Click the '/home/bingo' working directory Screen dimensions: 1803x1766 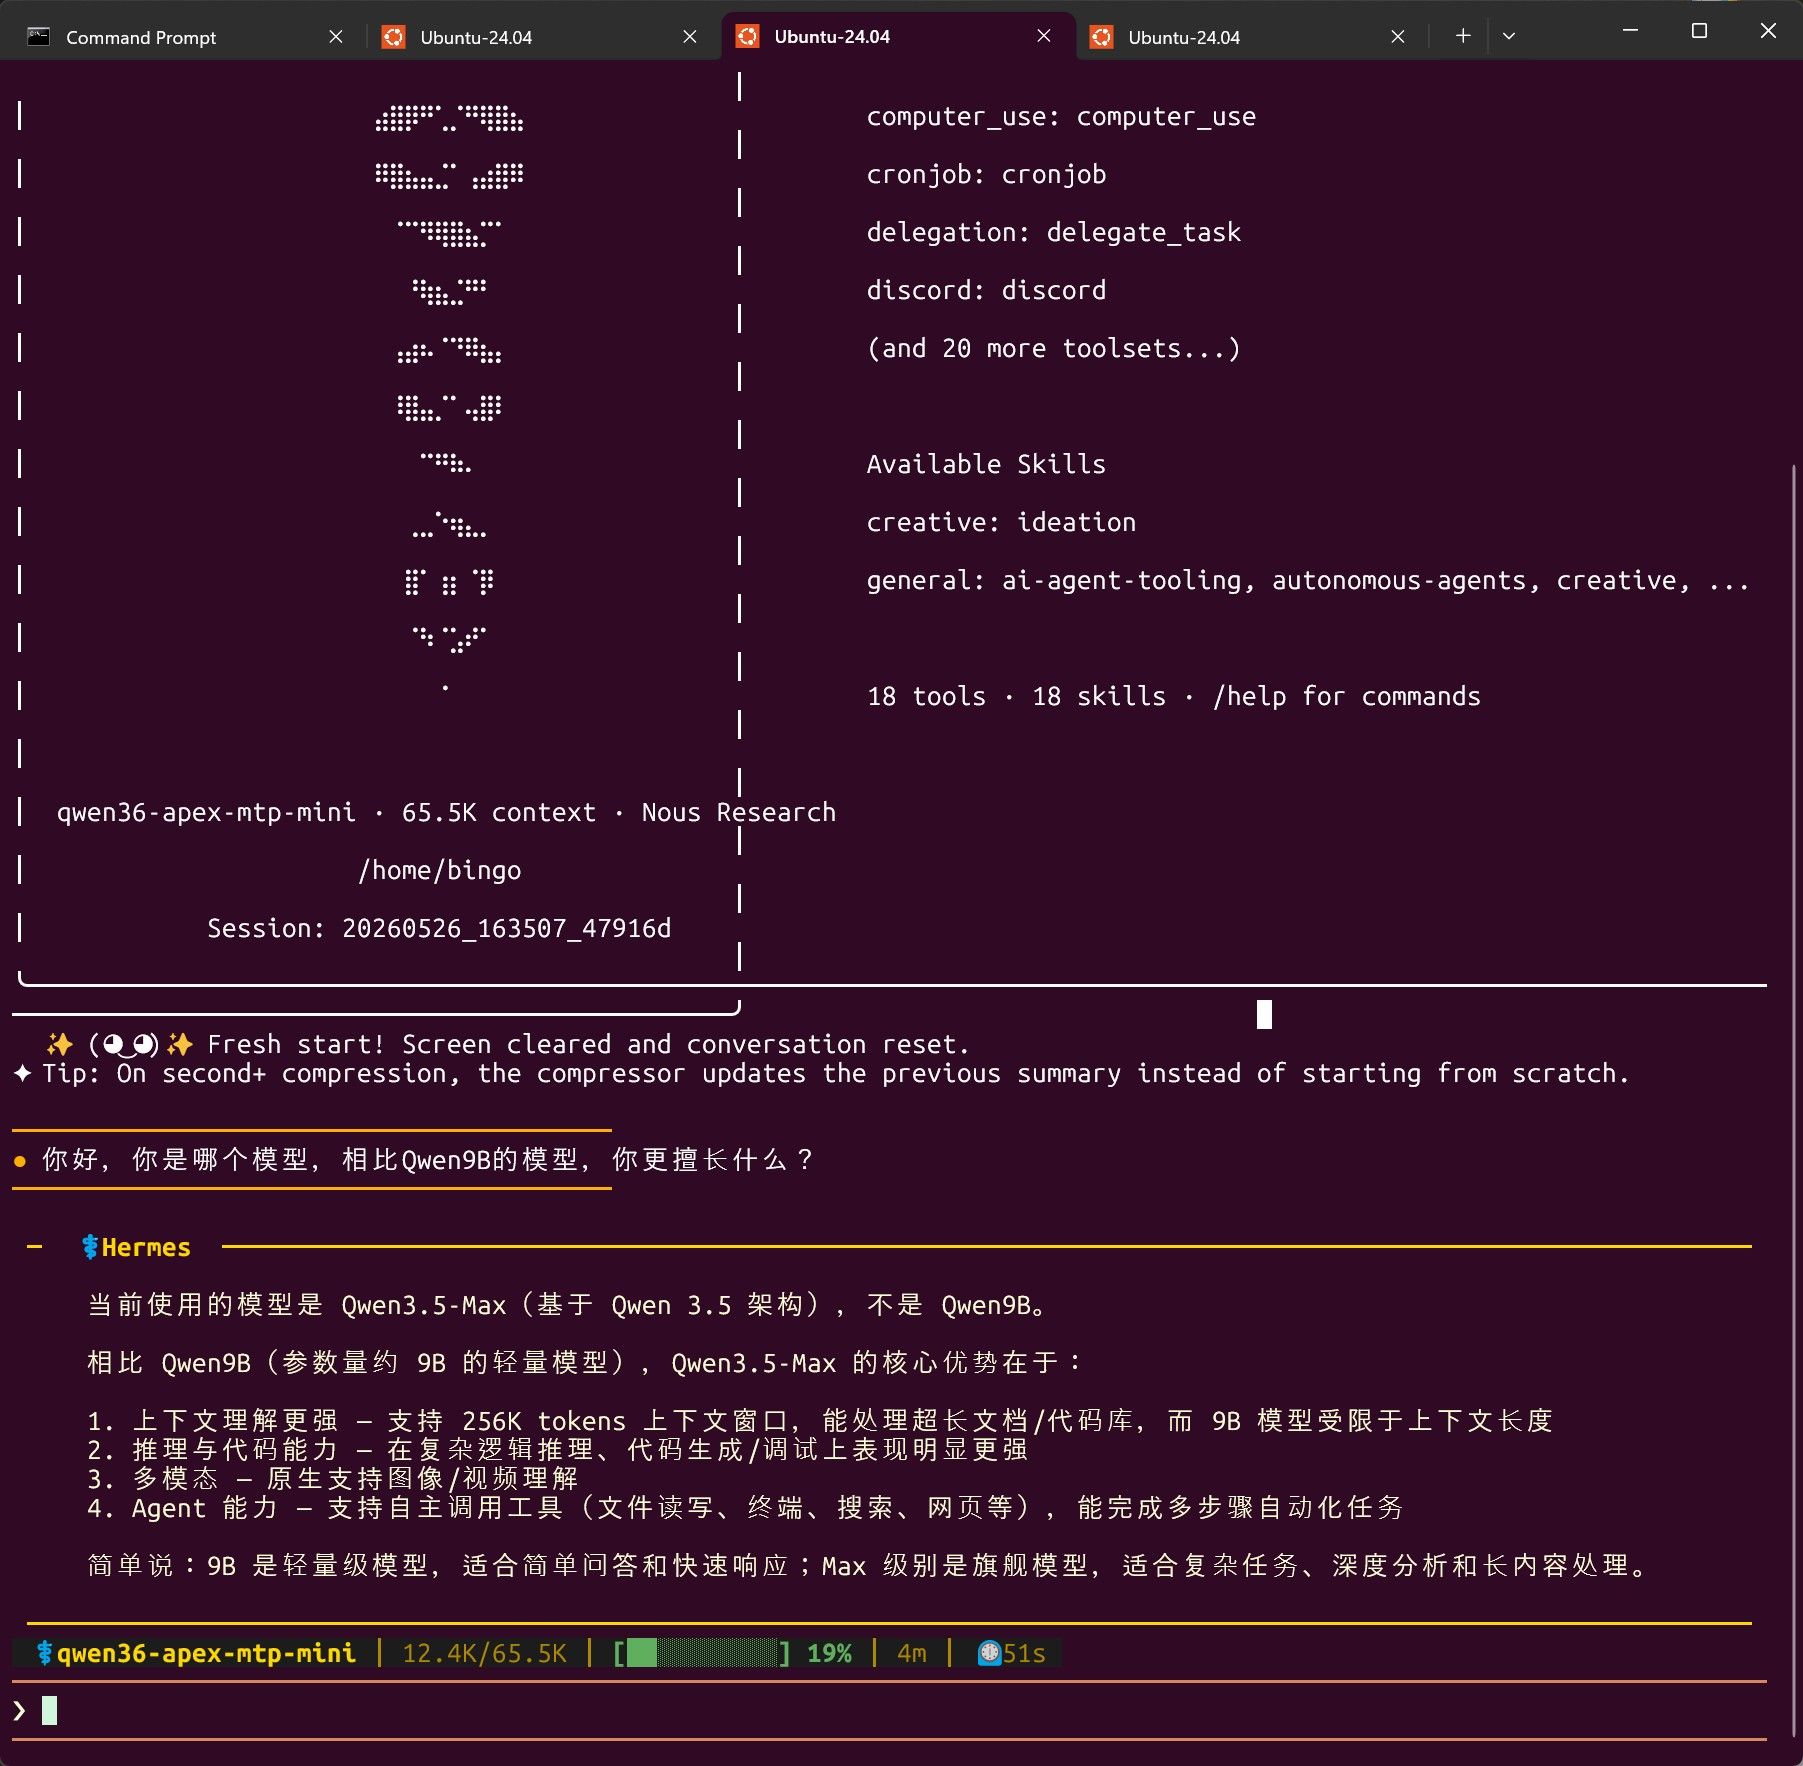click(440, 871)
